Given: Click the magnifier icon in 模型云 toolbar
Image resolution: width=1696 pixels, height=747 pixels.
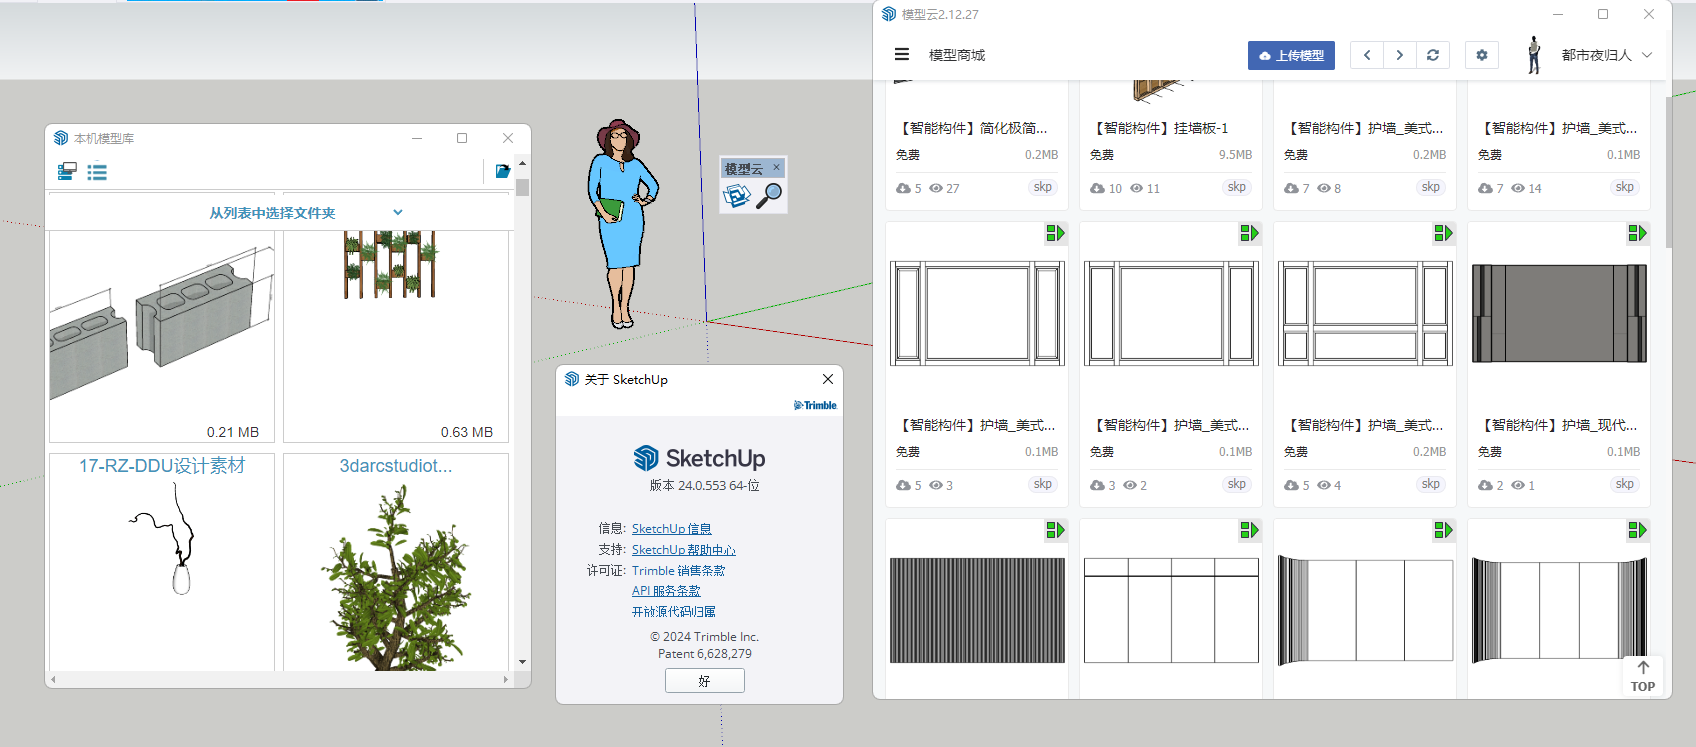Looking at the screenshot, I should click(x=769, y=196).
